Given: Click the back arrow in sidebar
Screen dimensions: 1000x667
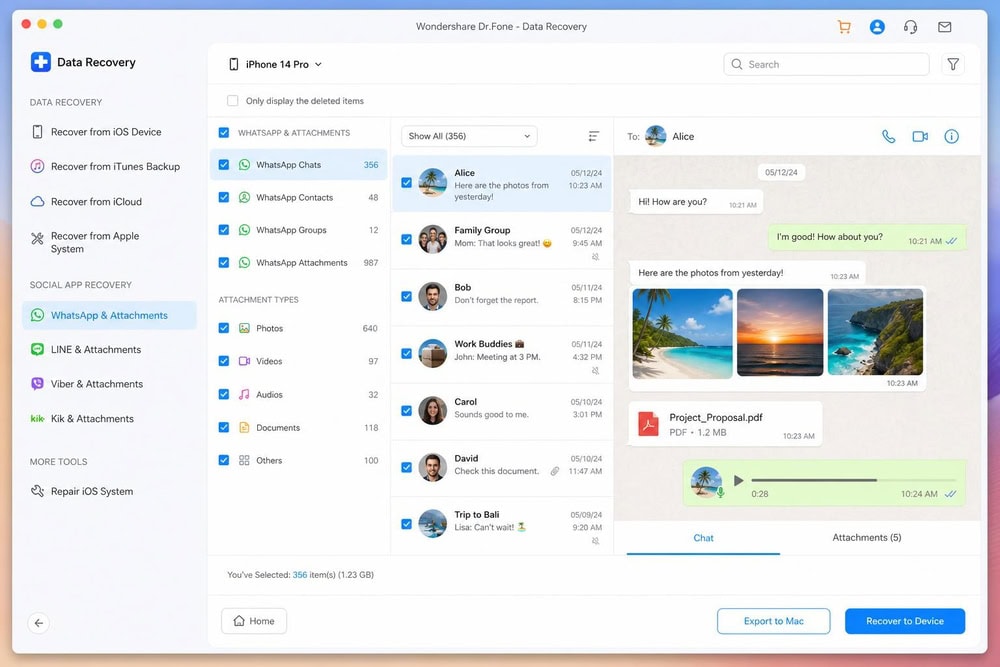Looking at the screenshot, I should pyautogui.click(x=39, y=623).
